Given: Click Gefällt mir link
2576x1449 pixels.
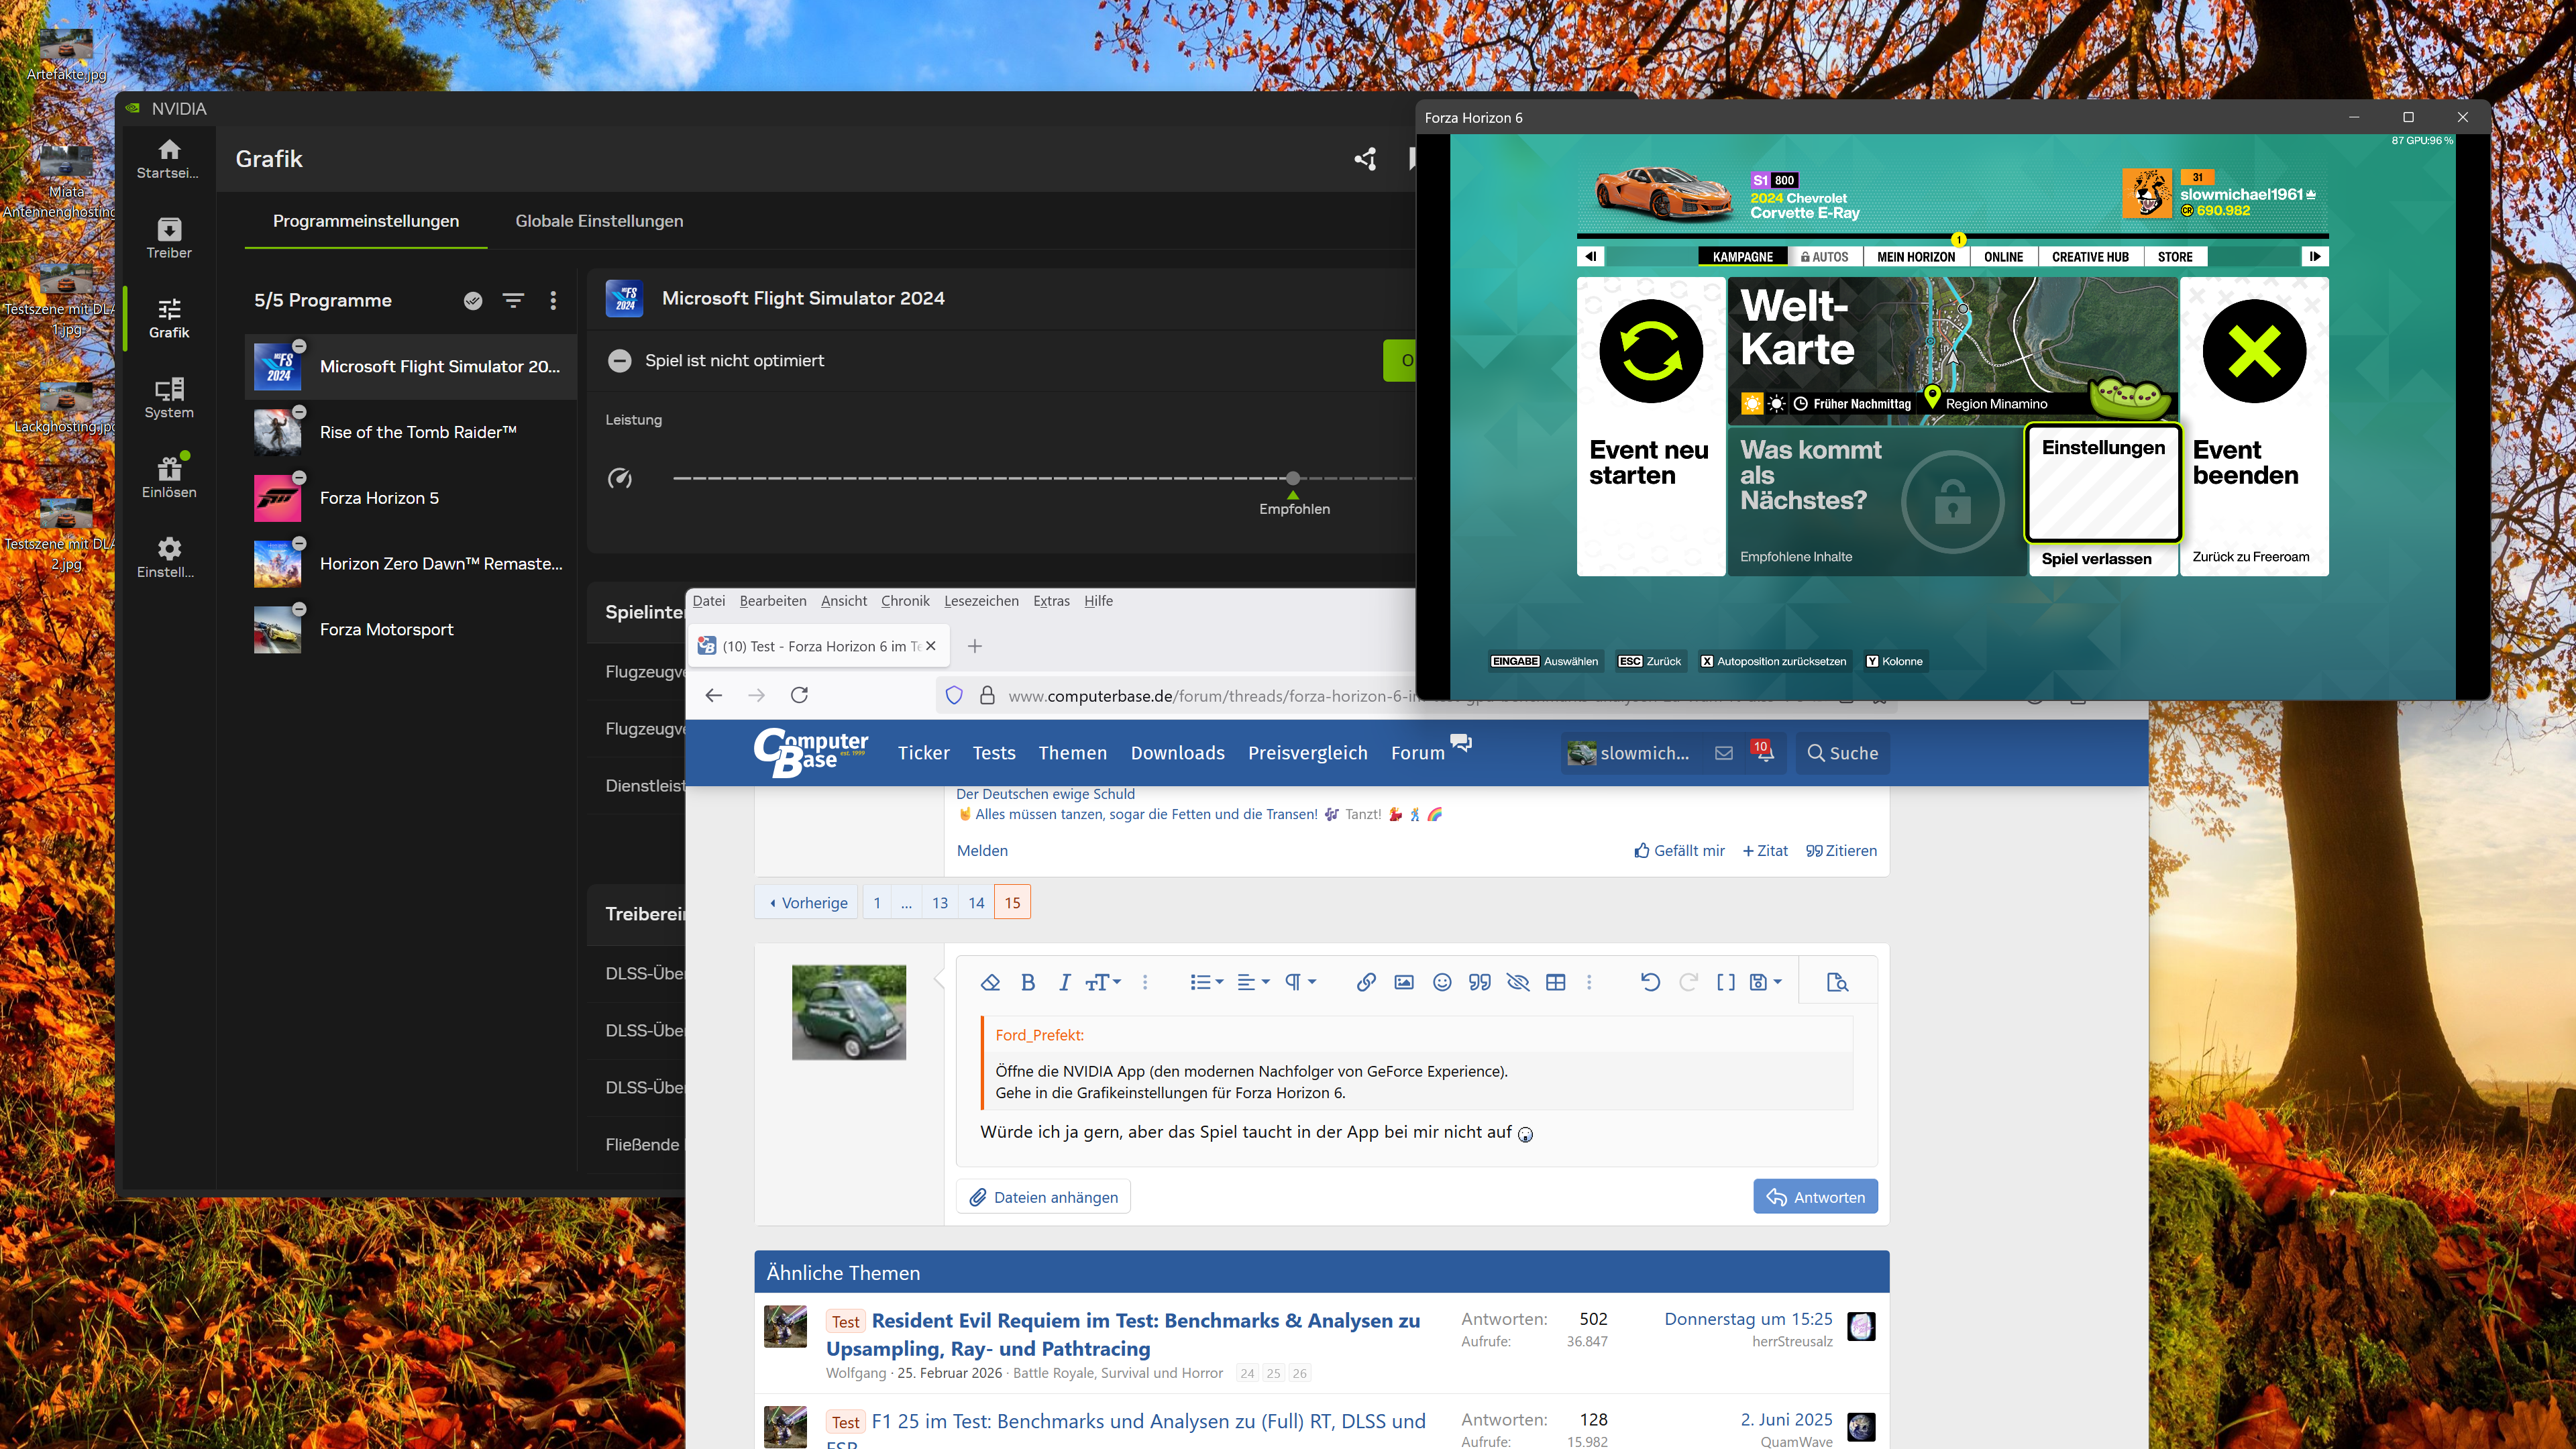Looking at the screenshot, I should (1679, 850).
